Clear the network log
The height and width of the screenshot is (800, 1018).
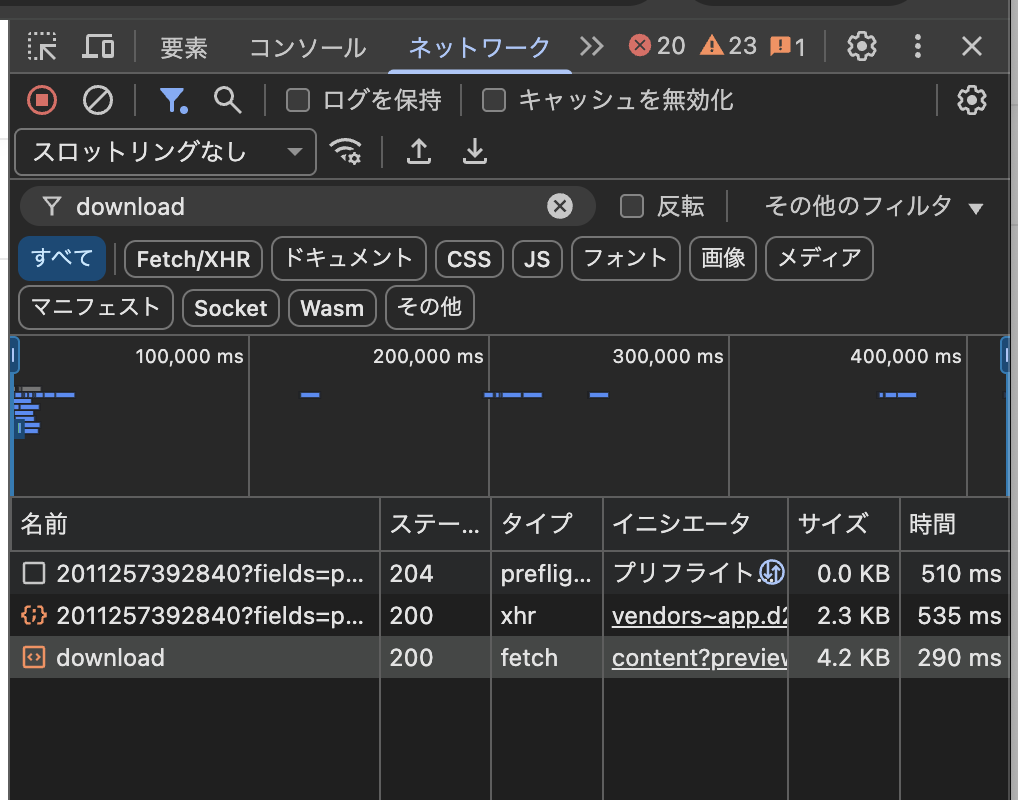(97, 100)
